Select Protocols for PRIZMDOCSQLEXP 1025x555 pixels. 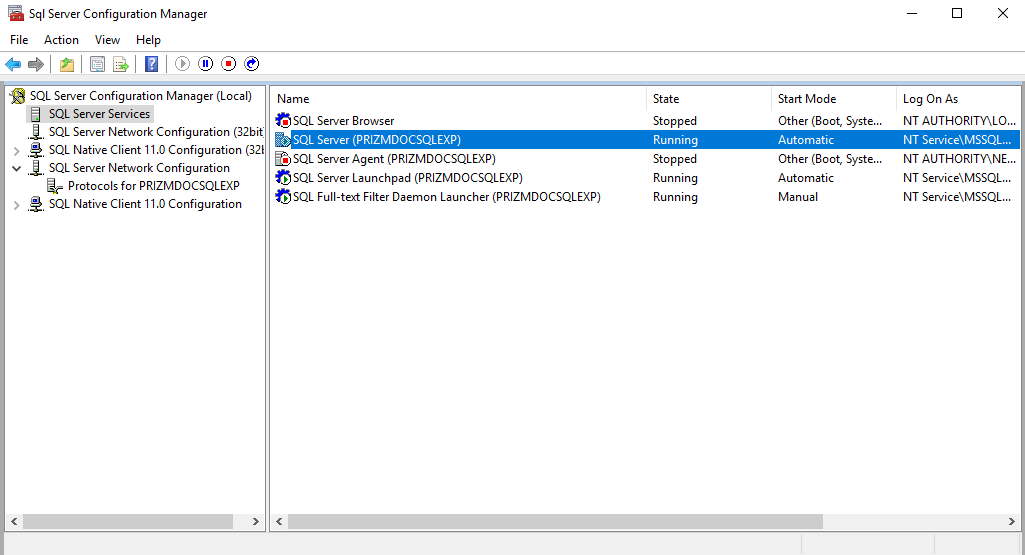[154, 186]
